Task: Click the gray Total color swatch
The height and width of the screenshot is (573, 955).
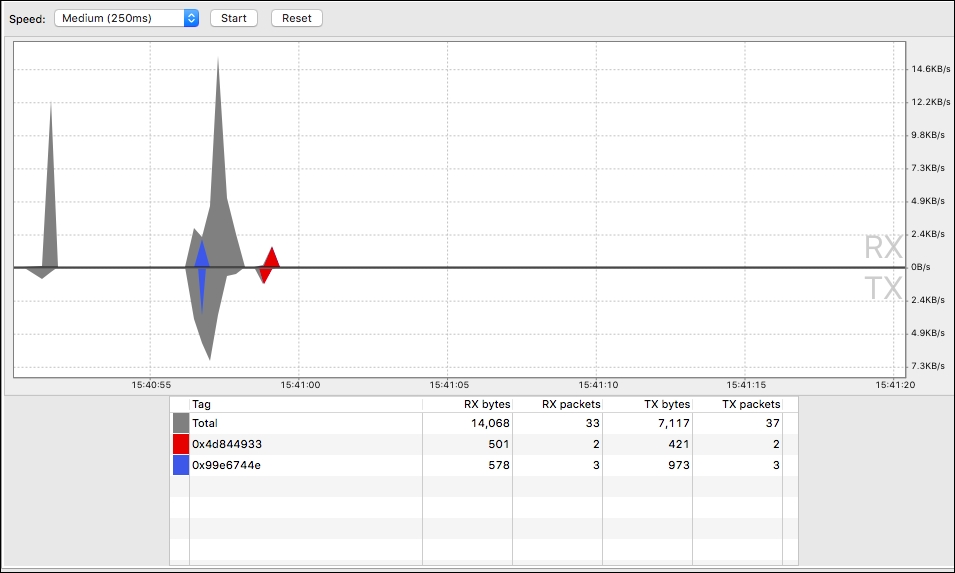Action: click(x=181, y=423)
